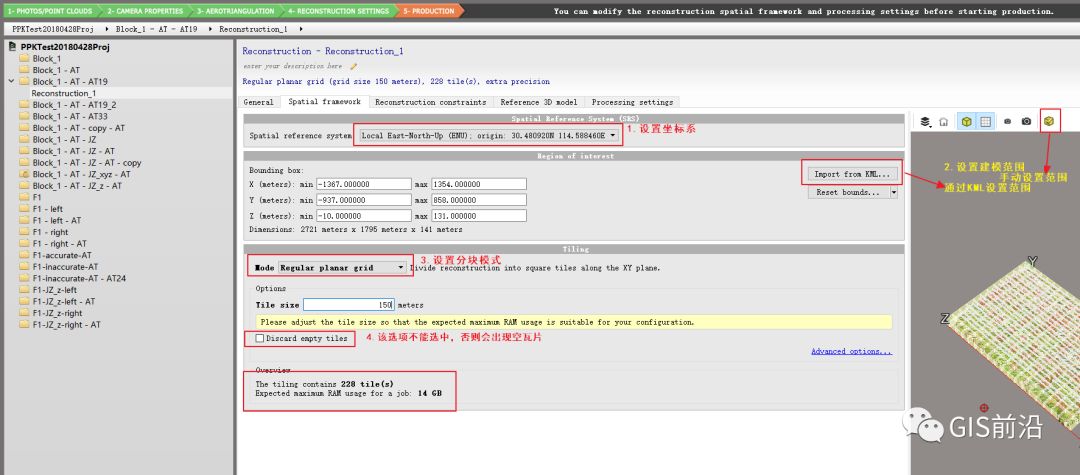Go to step 4 Reconstruction Settings
The height and width of the screenshot is (475, 1080).
[x=338, y=11]
